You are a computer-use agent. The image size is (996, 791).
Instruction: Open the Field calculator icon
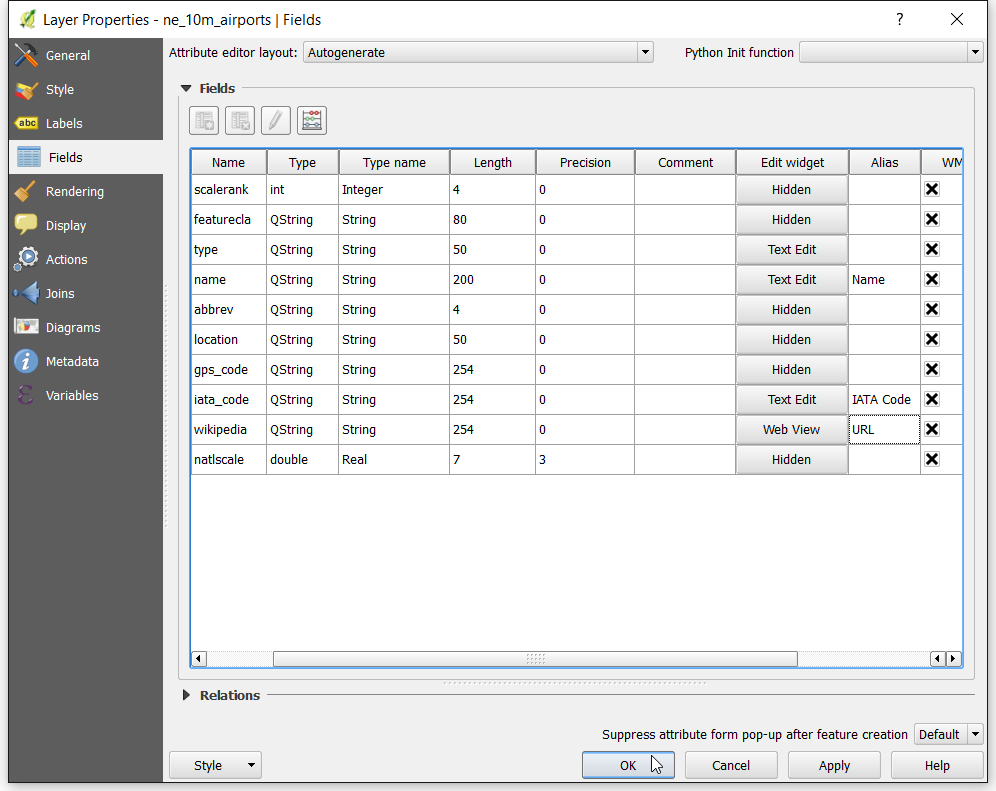311,121
